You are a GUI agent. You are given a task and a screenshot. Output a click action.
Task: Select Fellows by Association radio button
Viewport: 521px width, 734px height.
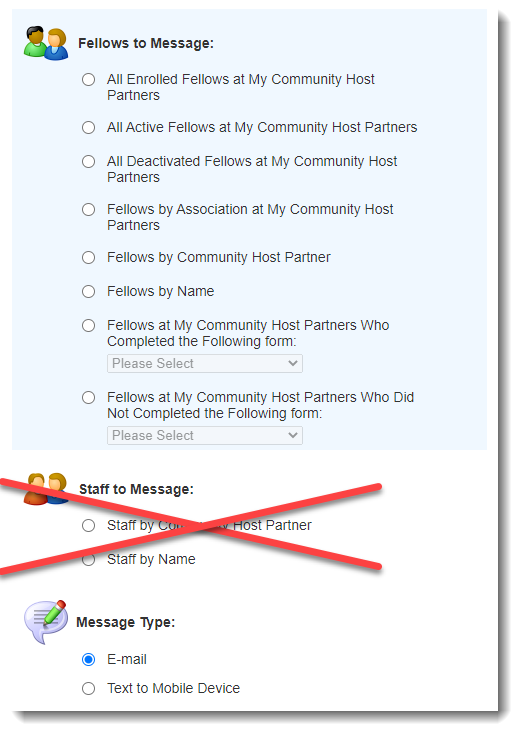click(x=88, y=209)
